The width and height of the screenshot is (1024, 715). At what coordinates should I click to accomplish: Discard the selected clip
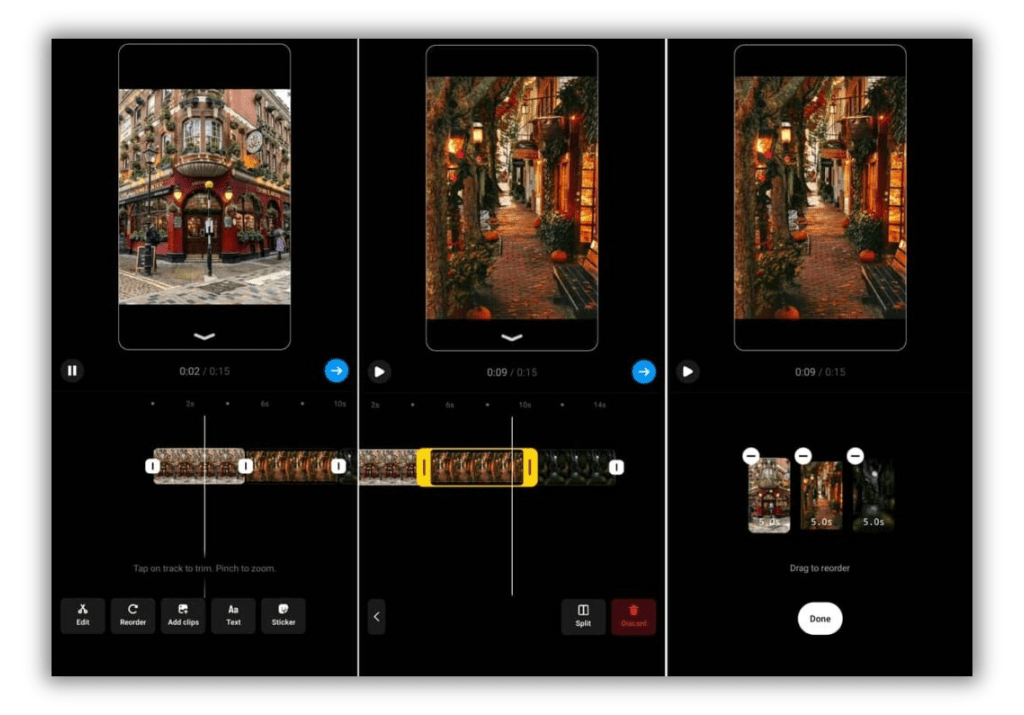[633, 616]
